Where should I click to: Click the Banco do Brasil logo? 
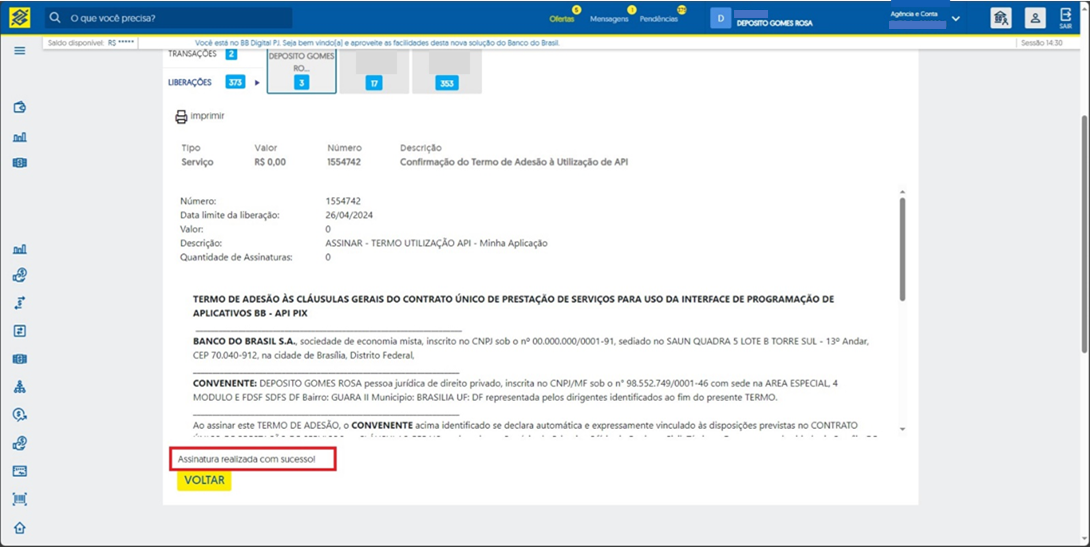coord(19,17)
